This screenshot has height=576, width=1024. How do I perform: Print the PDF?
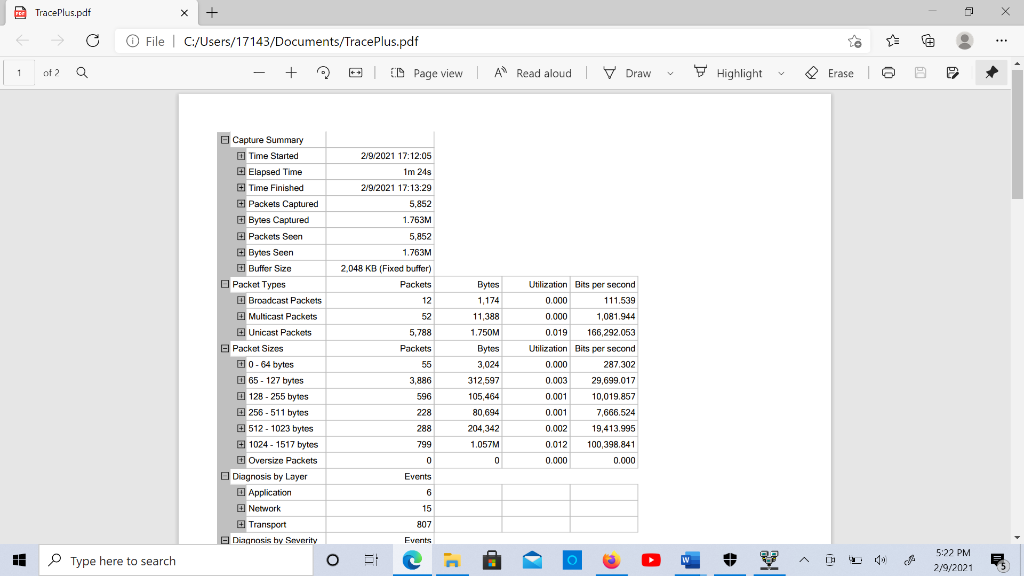(x=888, y=72)
